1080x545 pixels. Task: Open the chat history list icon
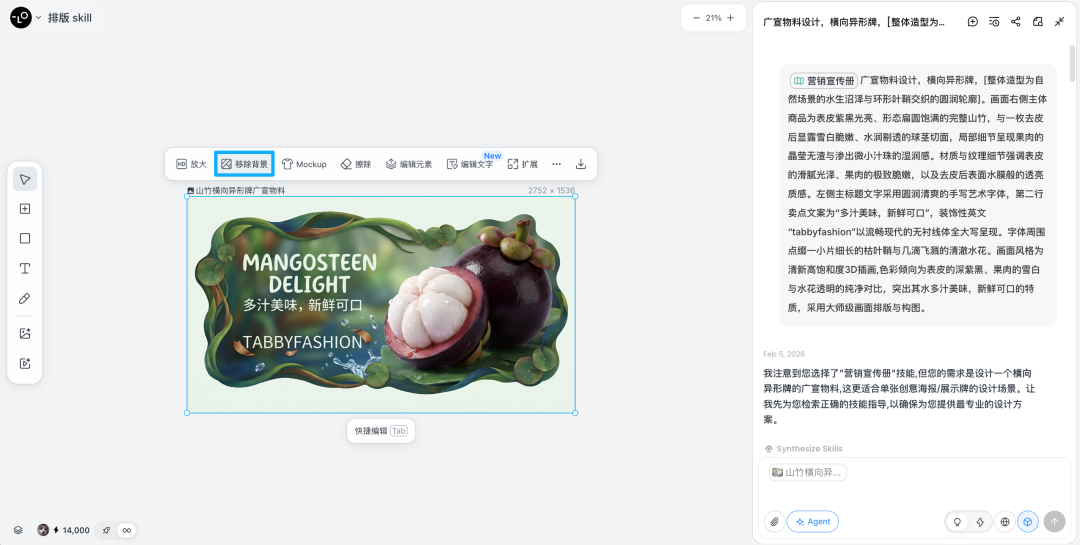pos(994,22)
